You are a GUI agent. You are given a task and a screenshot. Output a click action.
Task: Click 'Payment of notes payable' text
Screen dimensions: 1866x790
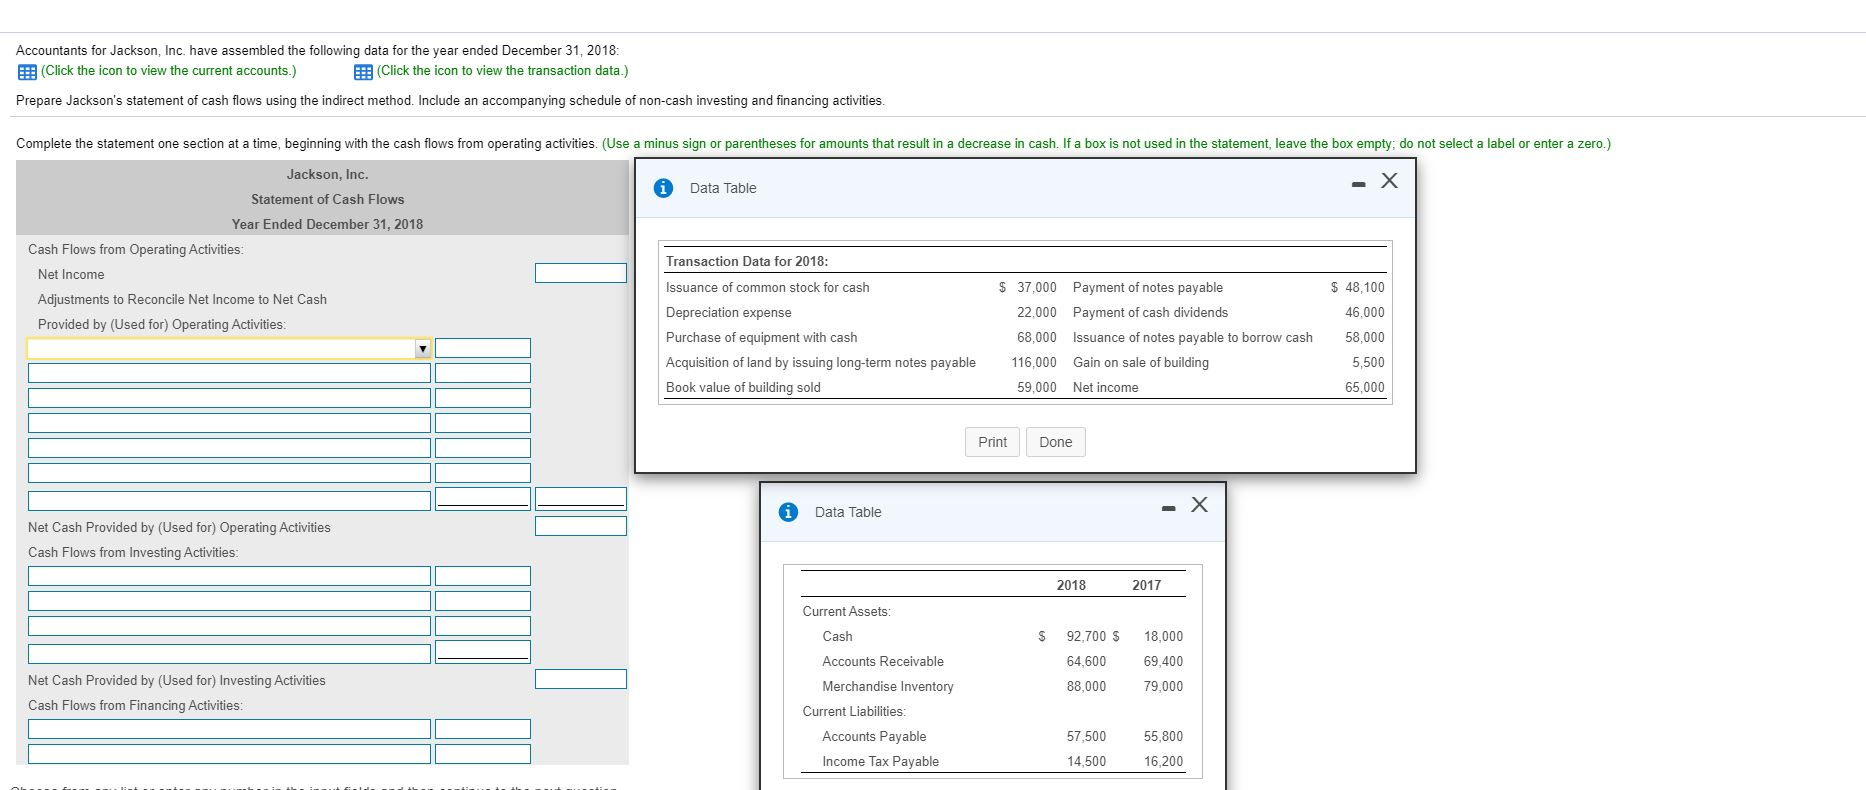1148,288
